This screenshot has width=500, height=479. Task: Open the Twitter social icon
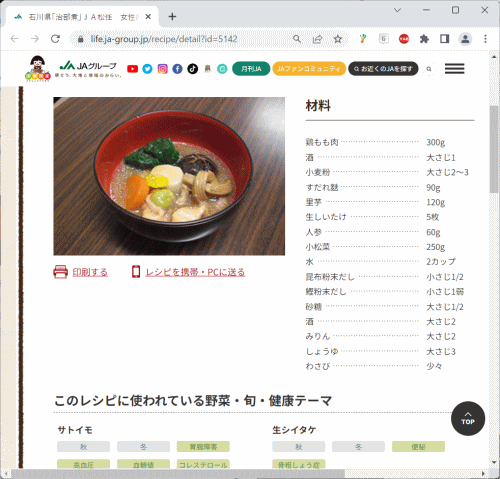[147, 69]
